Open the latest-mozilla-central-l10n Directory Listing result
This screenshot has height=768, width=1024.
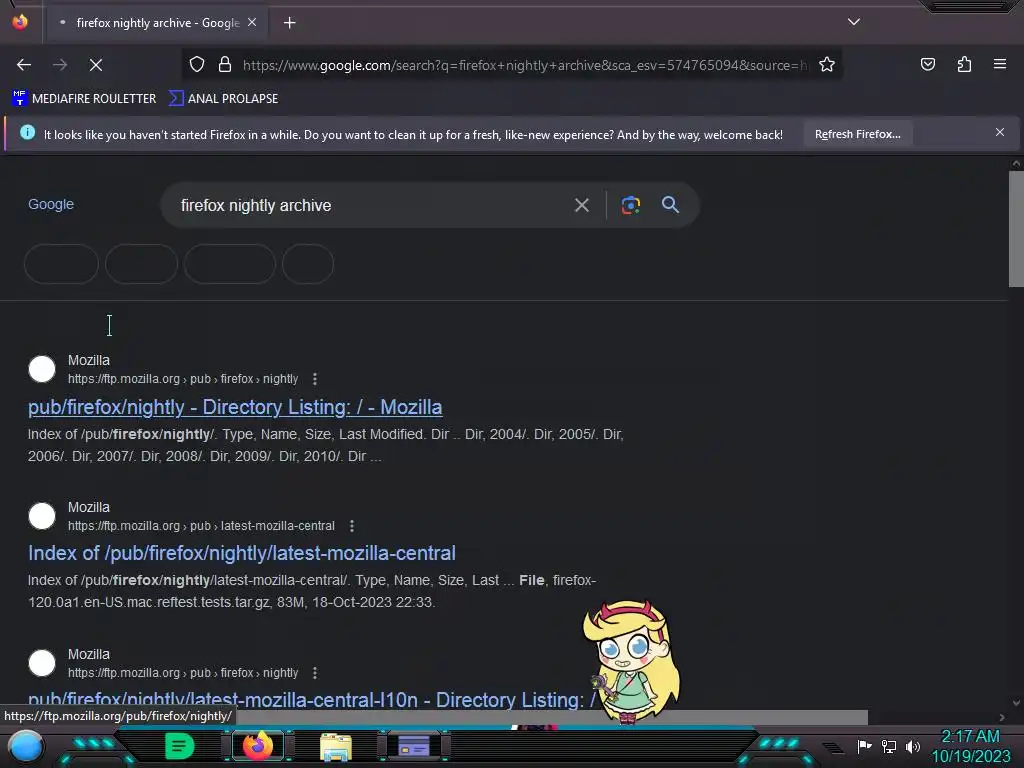(311, 700)
